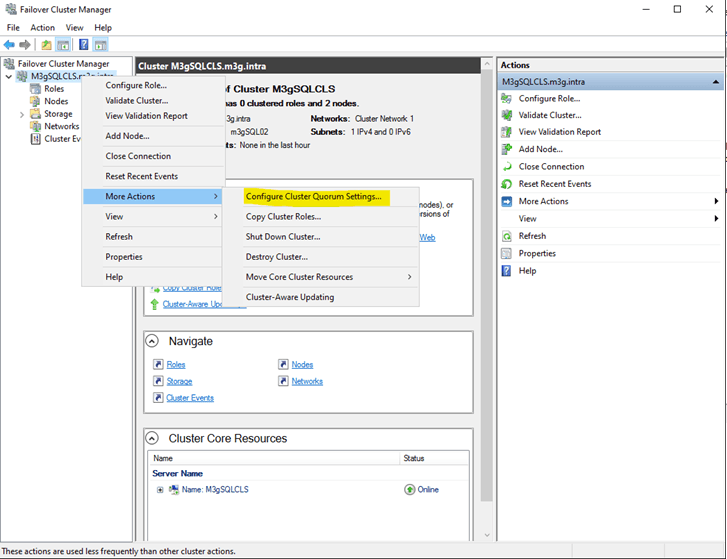This screenshot has width=727, height=559.
Task: Toggle the Show/Hide Console Tree toolbar icon
Action: (x=63, y=45)
